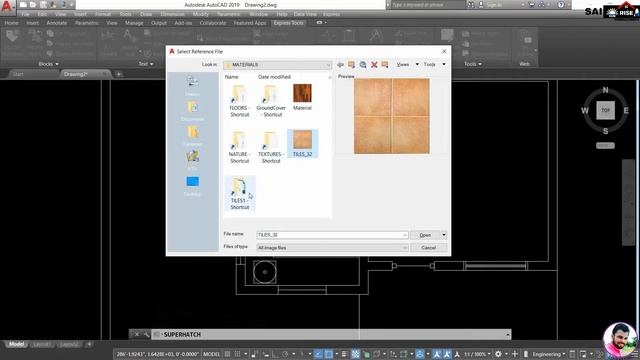
Task: Select the TILES_32 image file
Action: pyautogui.click(x=302, y=144)
